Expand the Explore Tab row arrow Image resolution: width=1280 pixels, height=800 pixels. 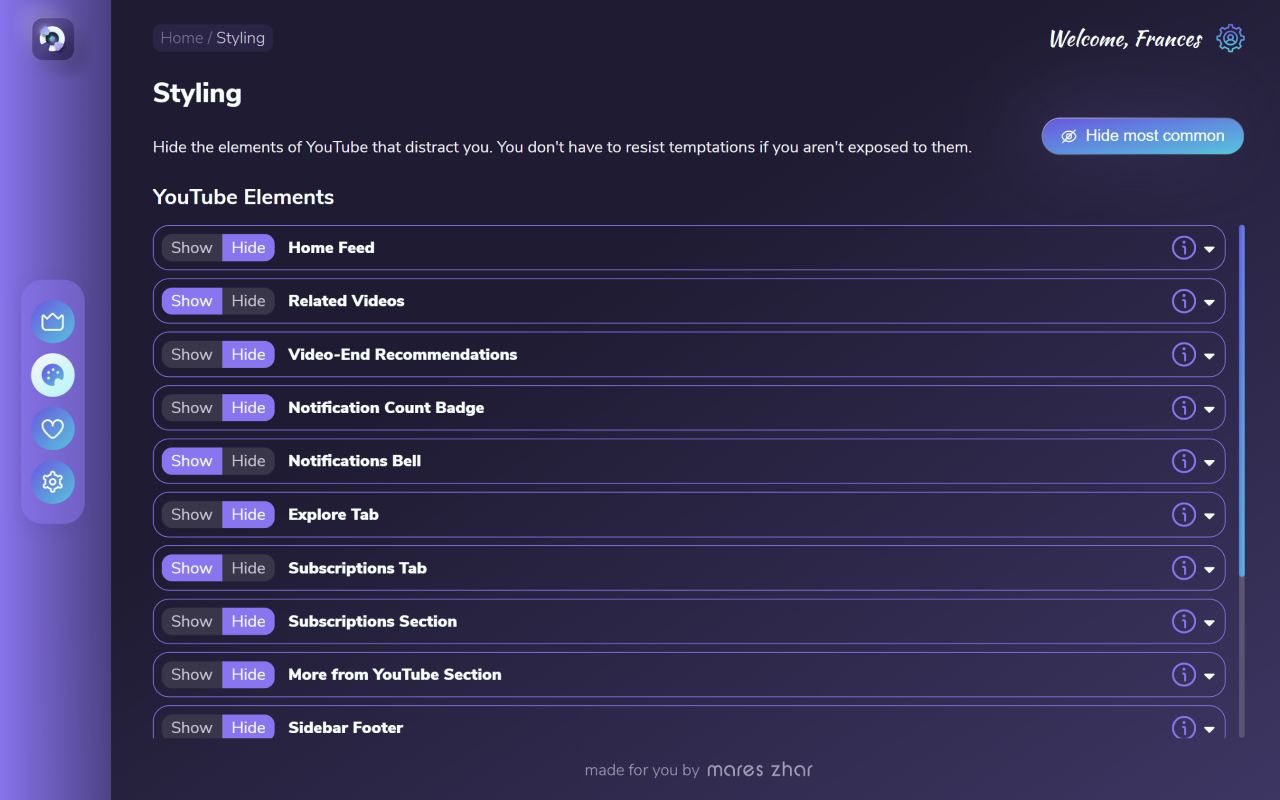(x=1209, y=516)
